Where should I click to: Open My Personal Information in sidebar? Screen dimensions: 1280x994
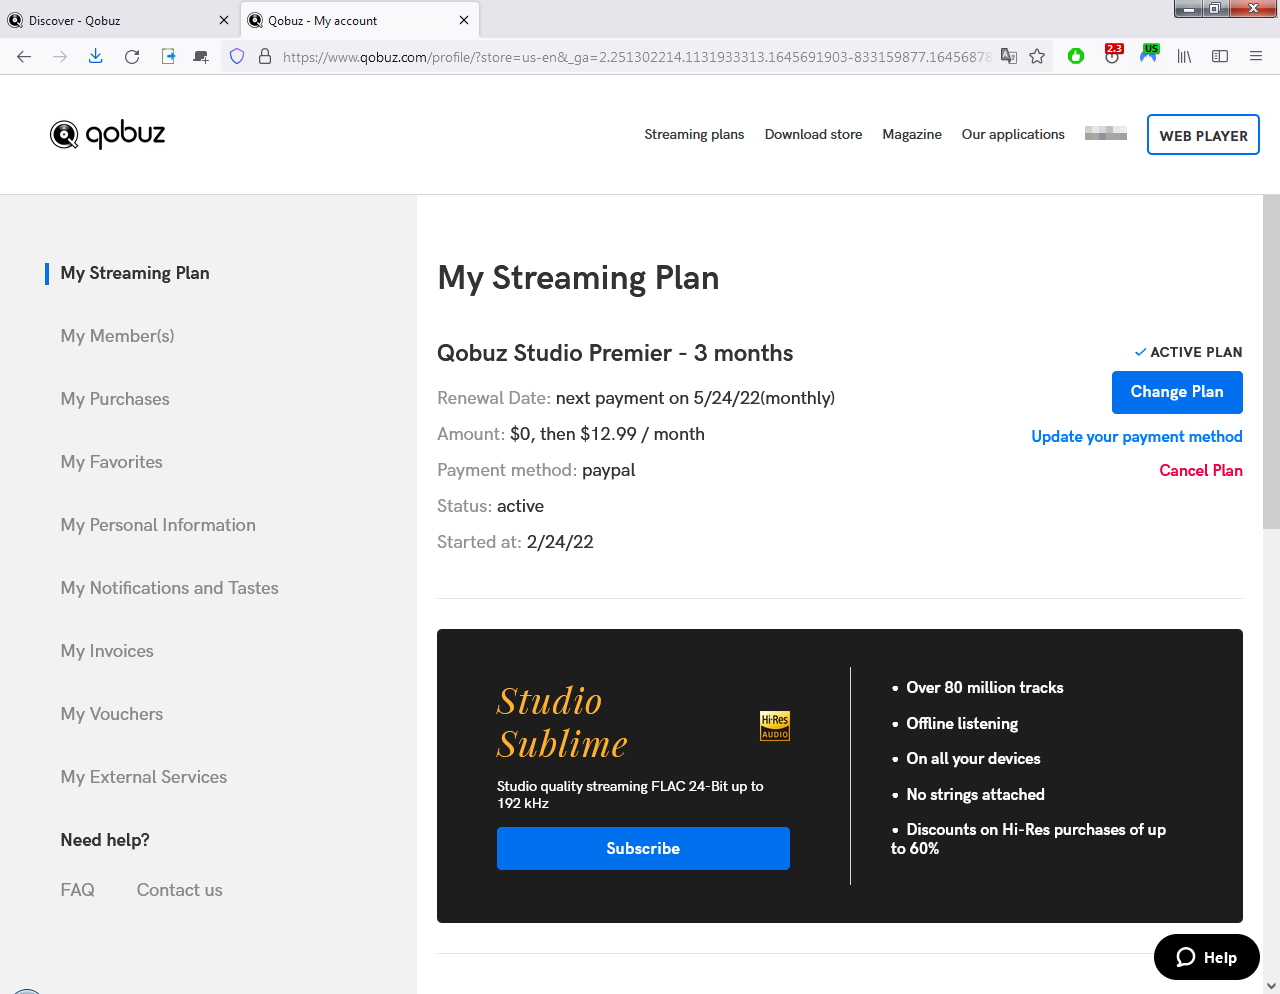(158, 525)
